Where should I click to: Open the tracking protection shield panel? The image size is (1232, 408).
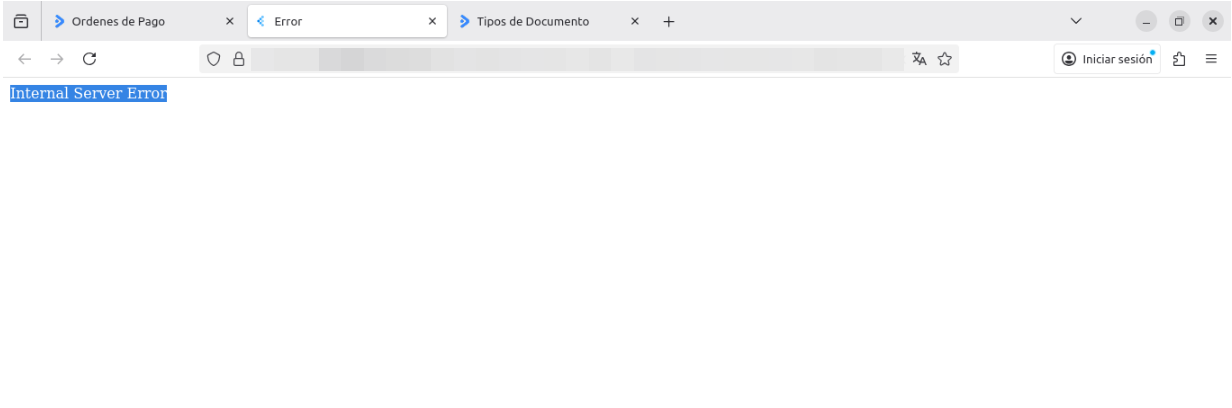pyautogui.click(x=213, y=59)
